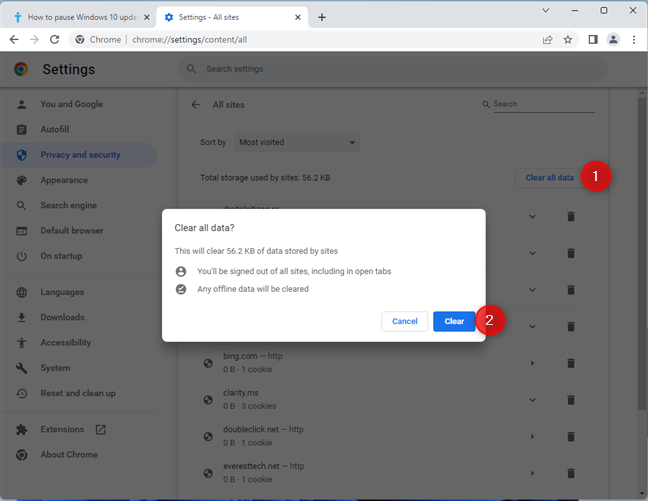
Task: Click the page vertical scrollbar
Action: click(x=642, y=252)
